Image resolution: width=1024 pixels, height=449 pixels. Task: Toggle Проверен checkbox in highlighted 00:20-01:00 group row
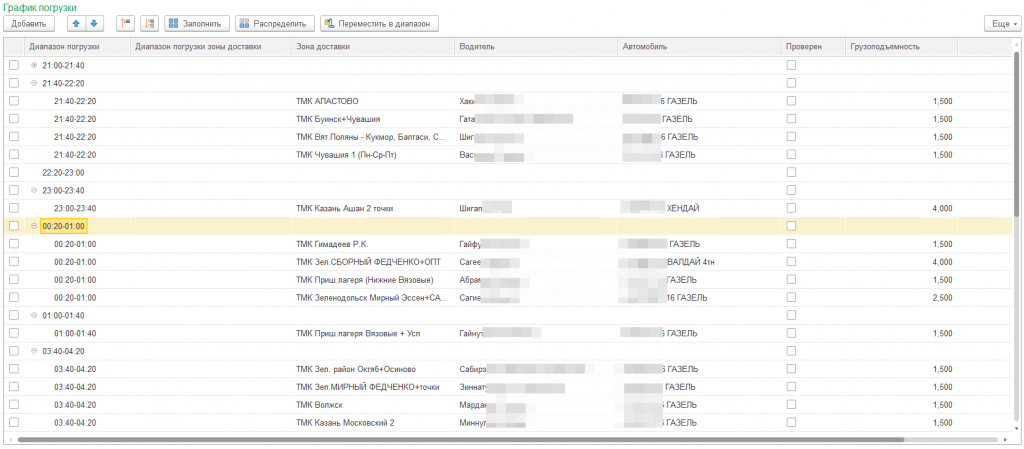point(791,226)
